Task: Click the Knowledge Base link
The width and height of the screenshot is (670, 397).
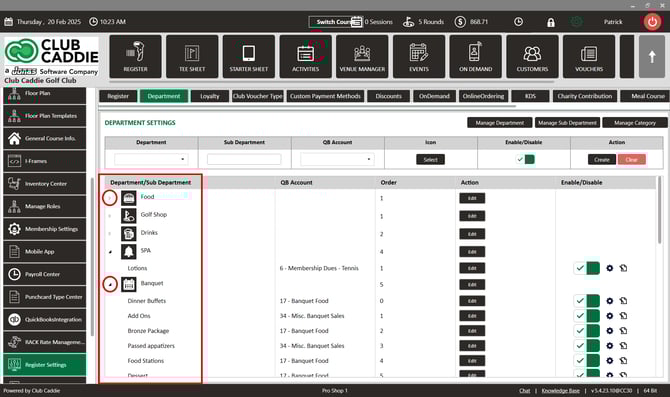Action: 561,391
